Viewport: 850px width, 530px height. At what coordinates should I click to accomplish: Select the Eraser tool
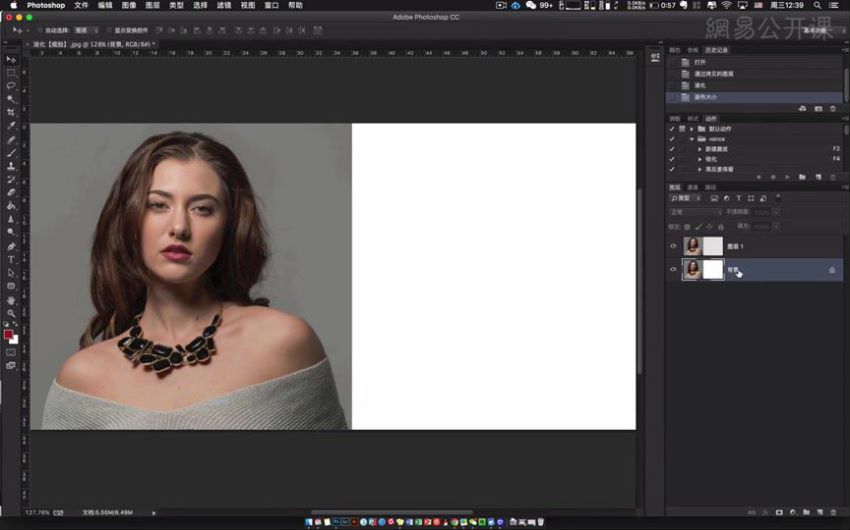coord(11,192)
